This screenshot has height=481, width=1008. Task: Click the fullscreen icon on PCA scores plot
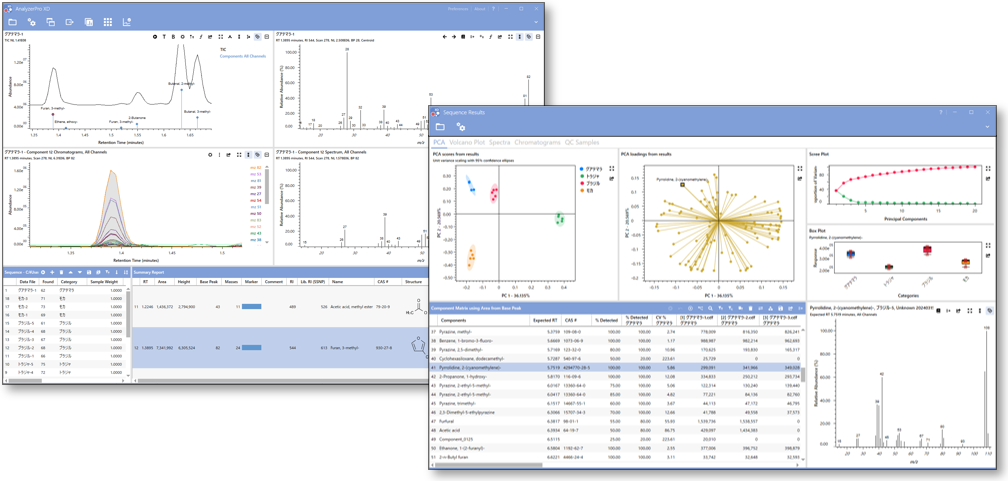612,169
